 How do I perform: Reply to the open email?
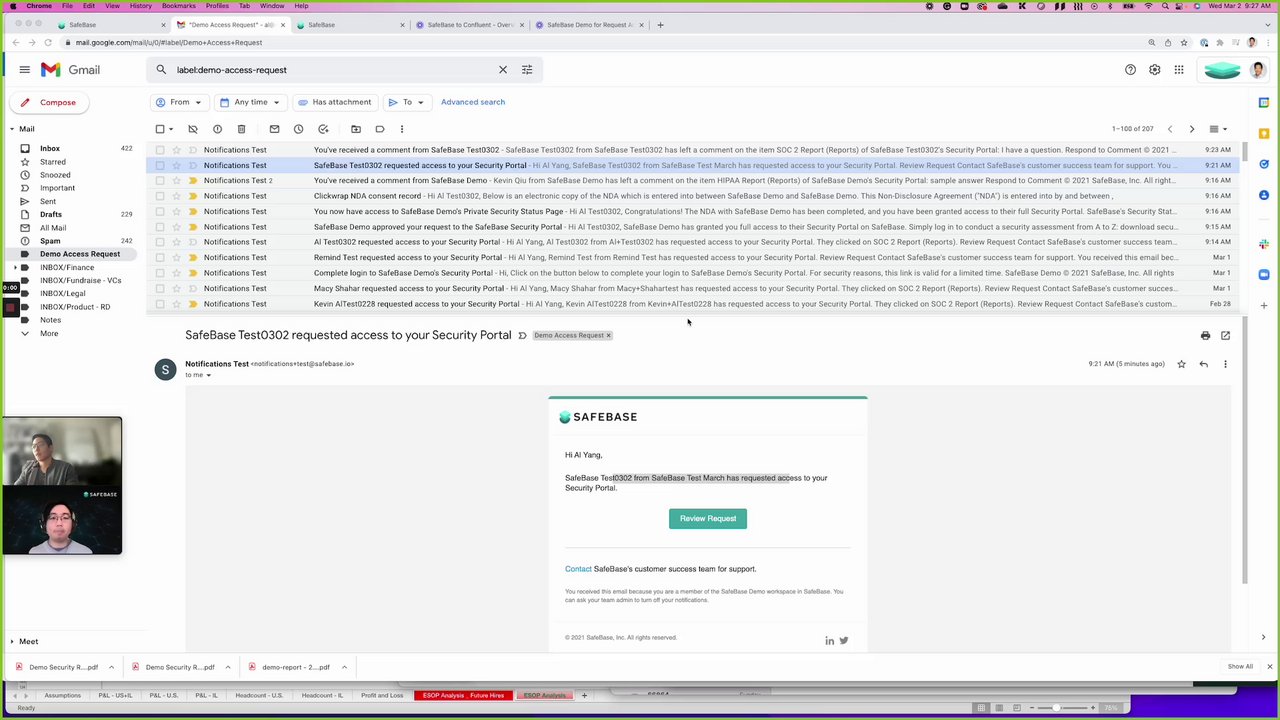(1203, 364)
